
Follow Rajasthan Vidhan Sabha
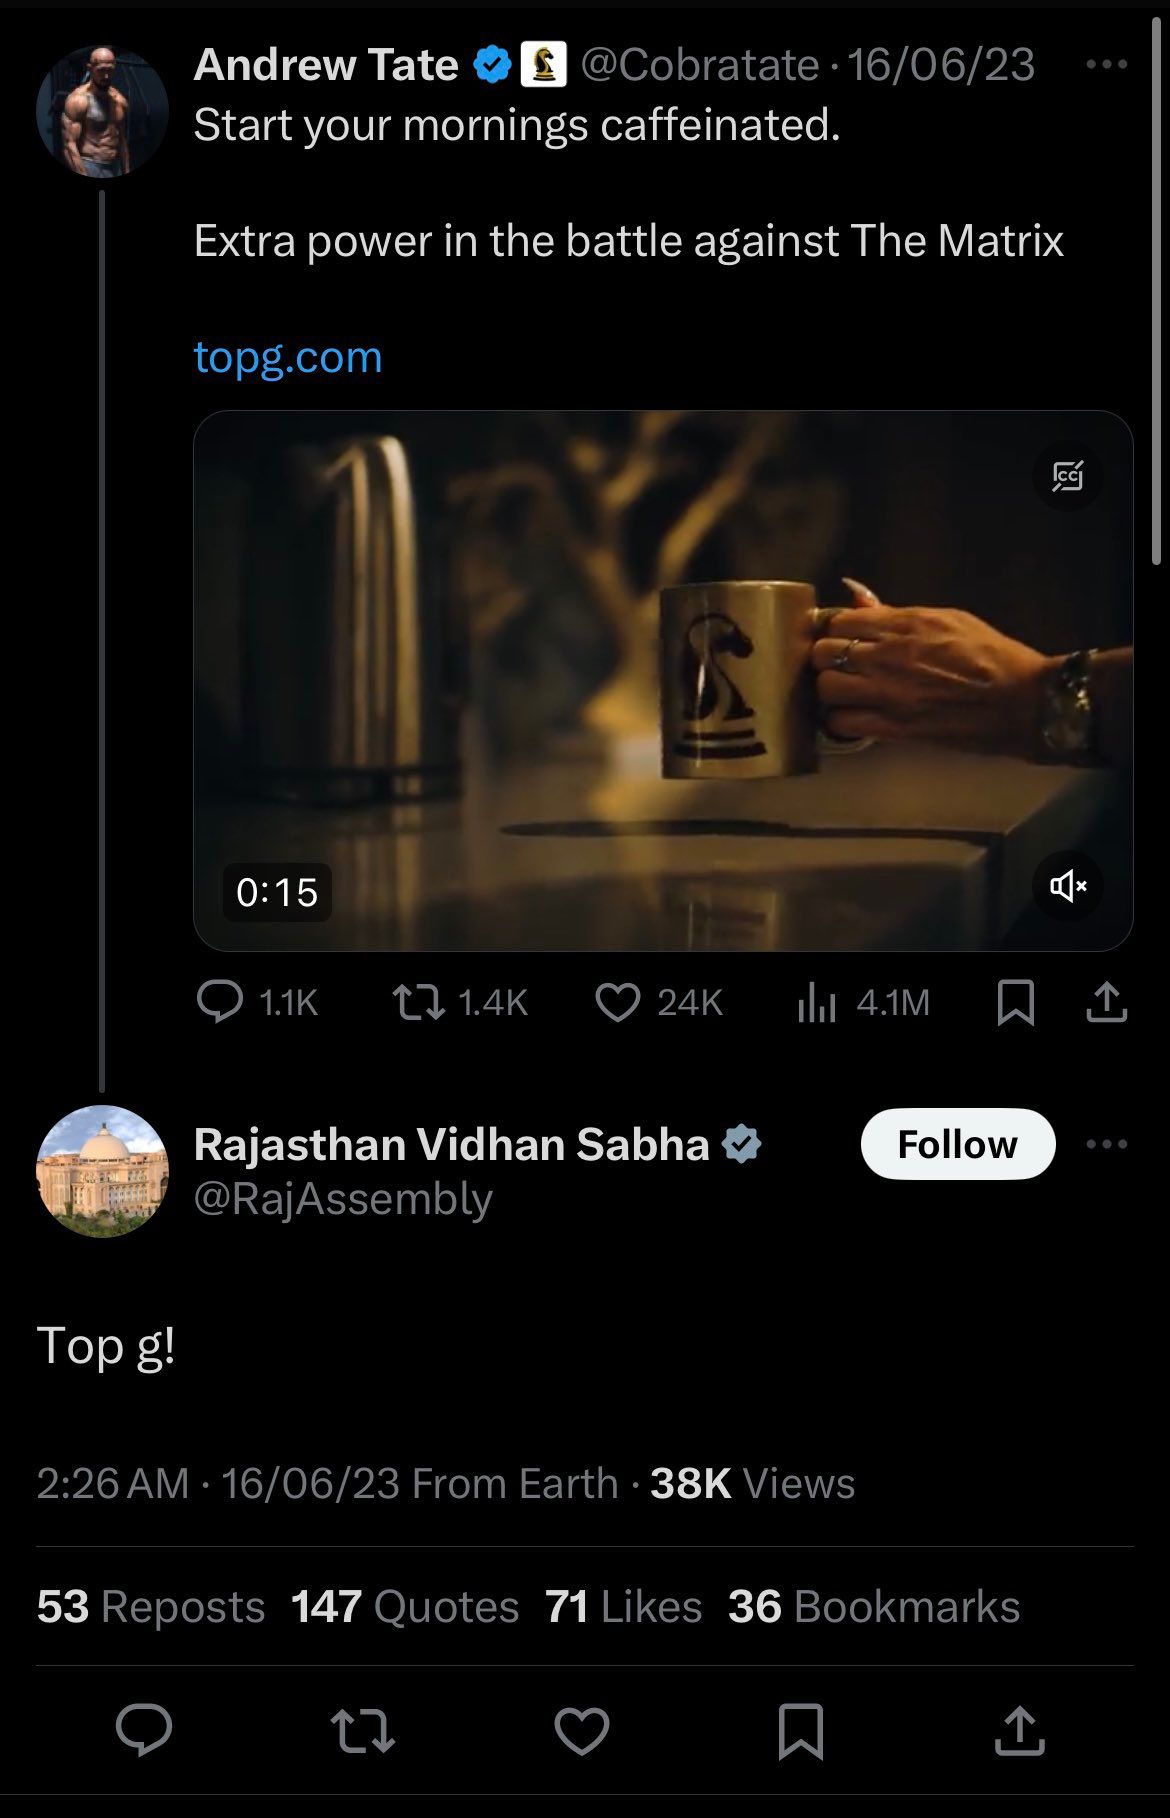957,1144
